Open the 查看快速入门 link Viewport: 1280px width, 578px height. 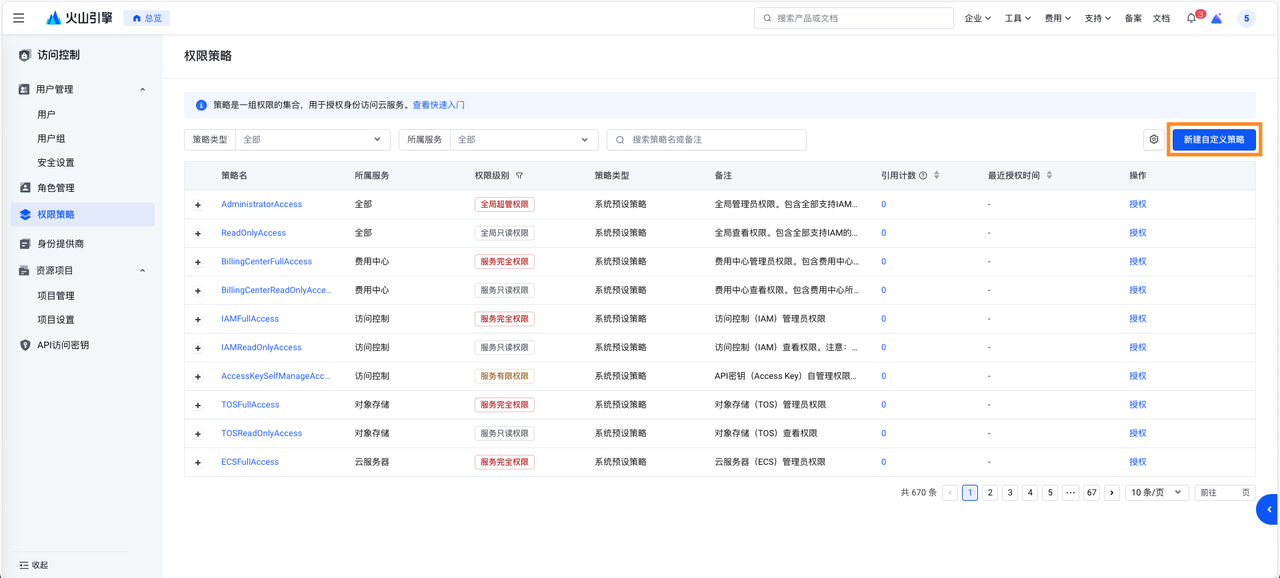pos(439,105)
